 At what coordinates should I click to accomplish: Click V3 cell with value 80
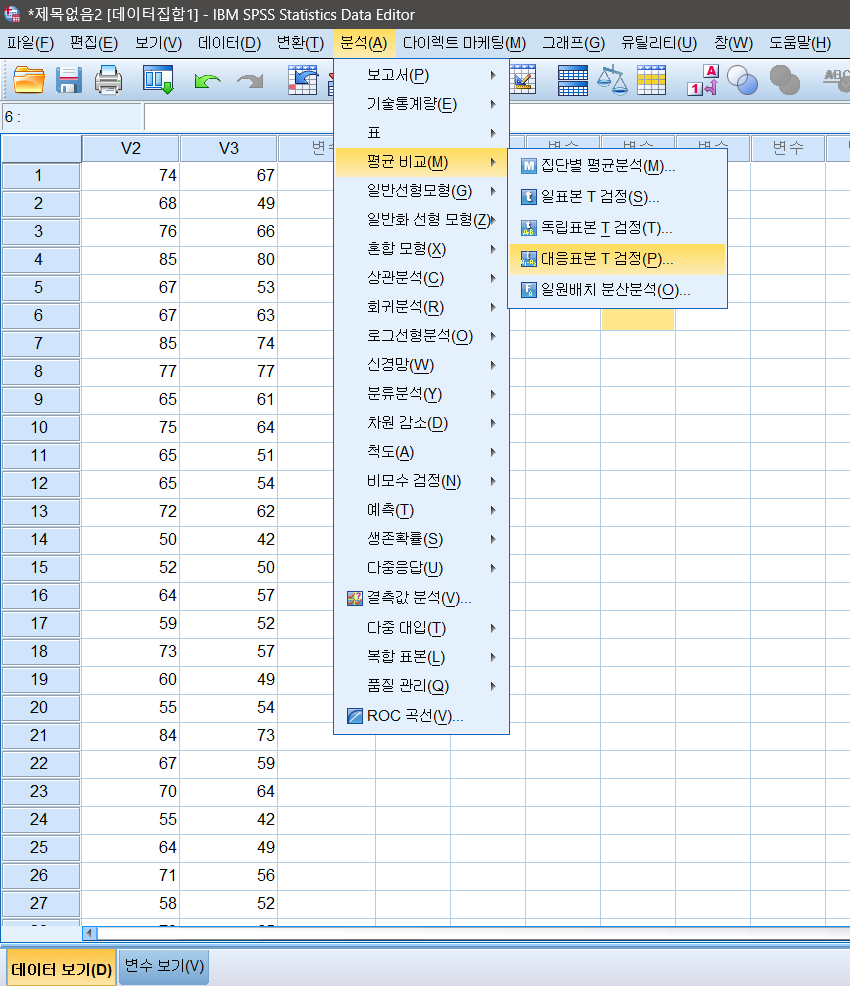[229, 259]
